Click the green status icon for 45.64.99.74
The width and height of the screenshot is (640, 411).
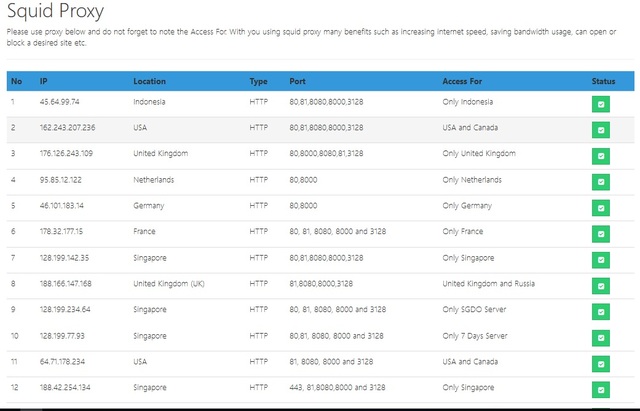pyautogui.click(x=601, y=104)
